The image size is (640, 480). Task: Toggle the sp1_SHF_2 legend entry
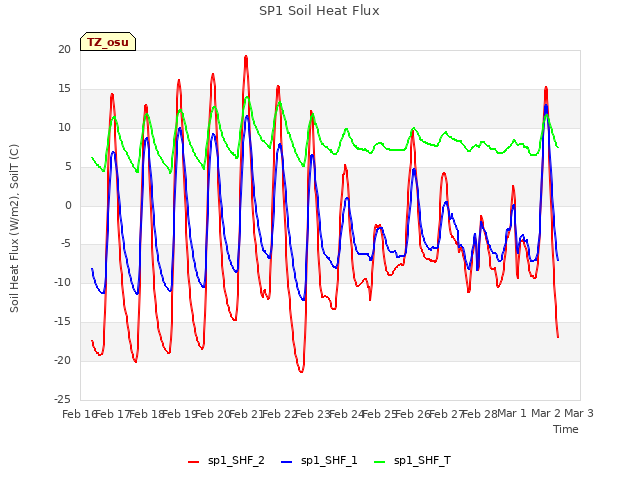click(x=226, y=460)
